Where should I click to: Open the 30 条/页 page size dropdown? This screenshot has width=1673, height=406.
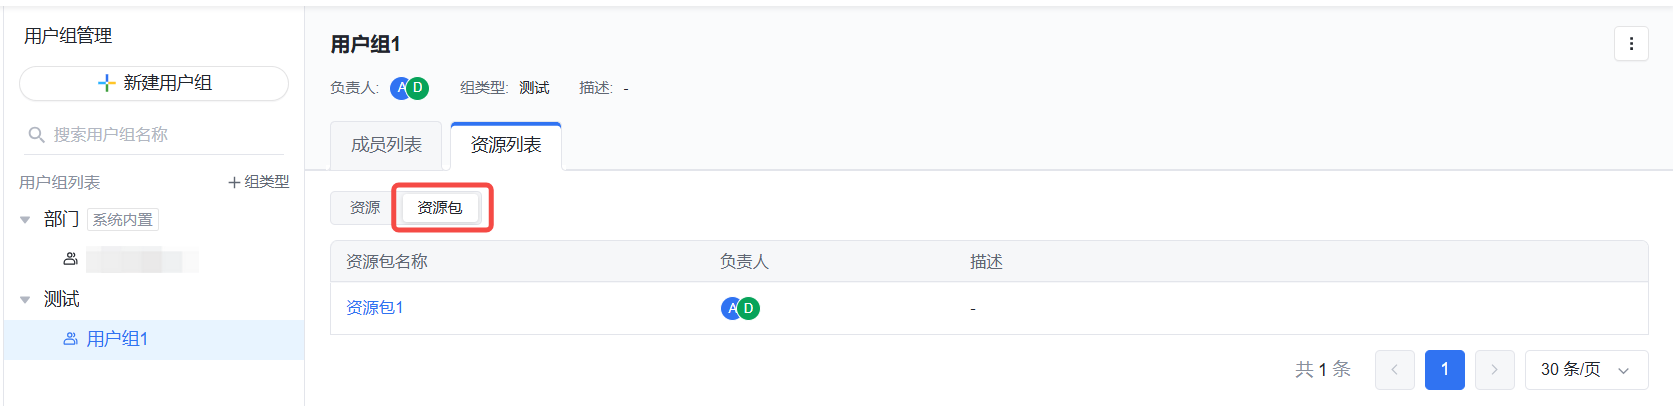point(1585,370)
